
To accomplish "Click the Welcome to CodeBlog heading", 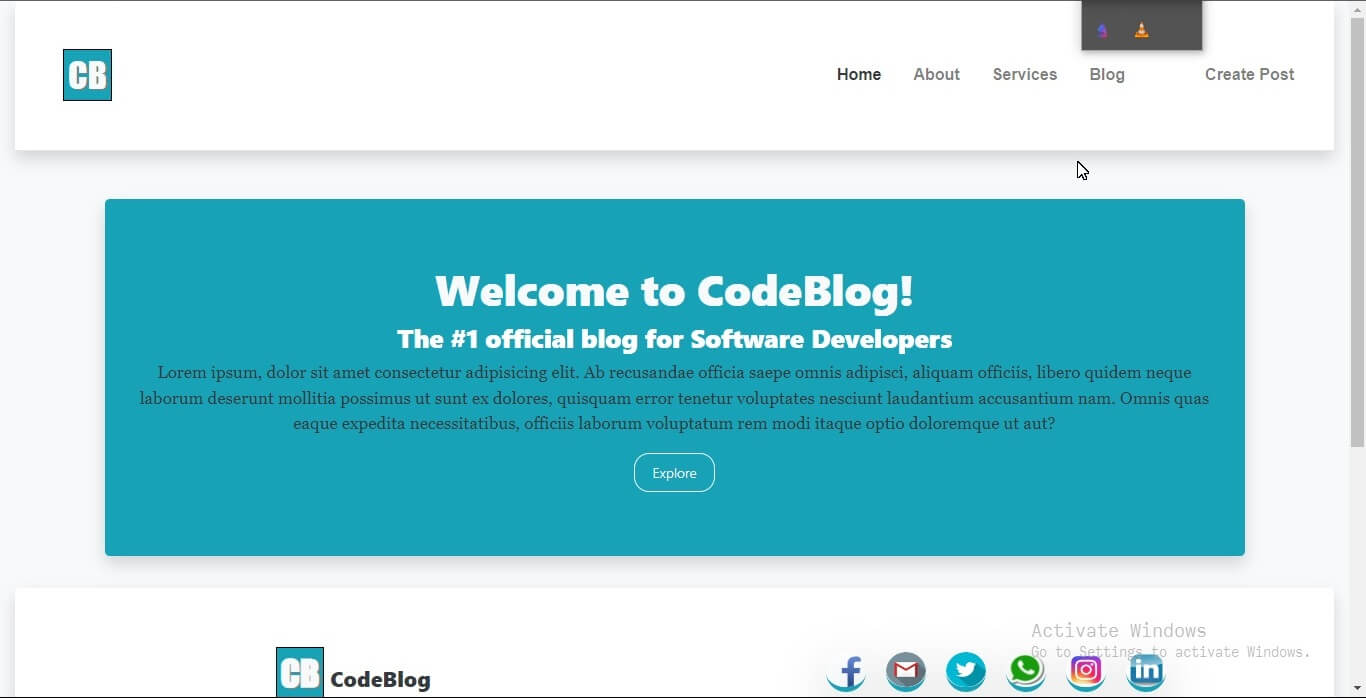I will (674, 291).
